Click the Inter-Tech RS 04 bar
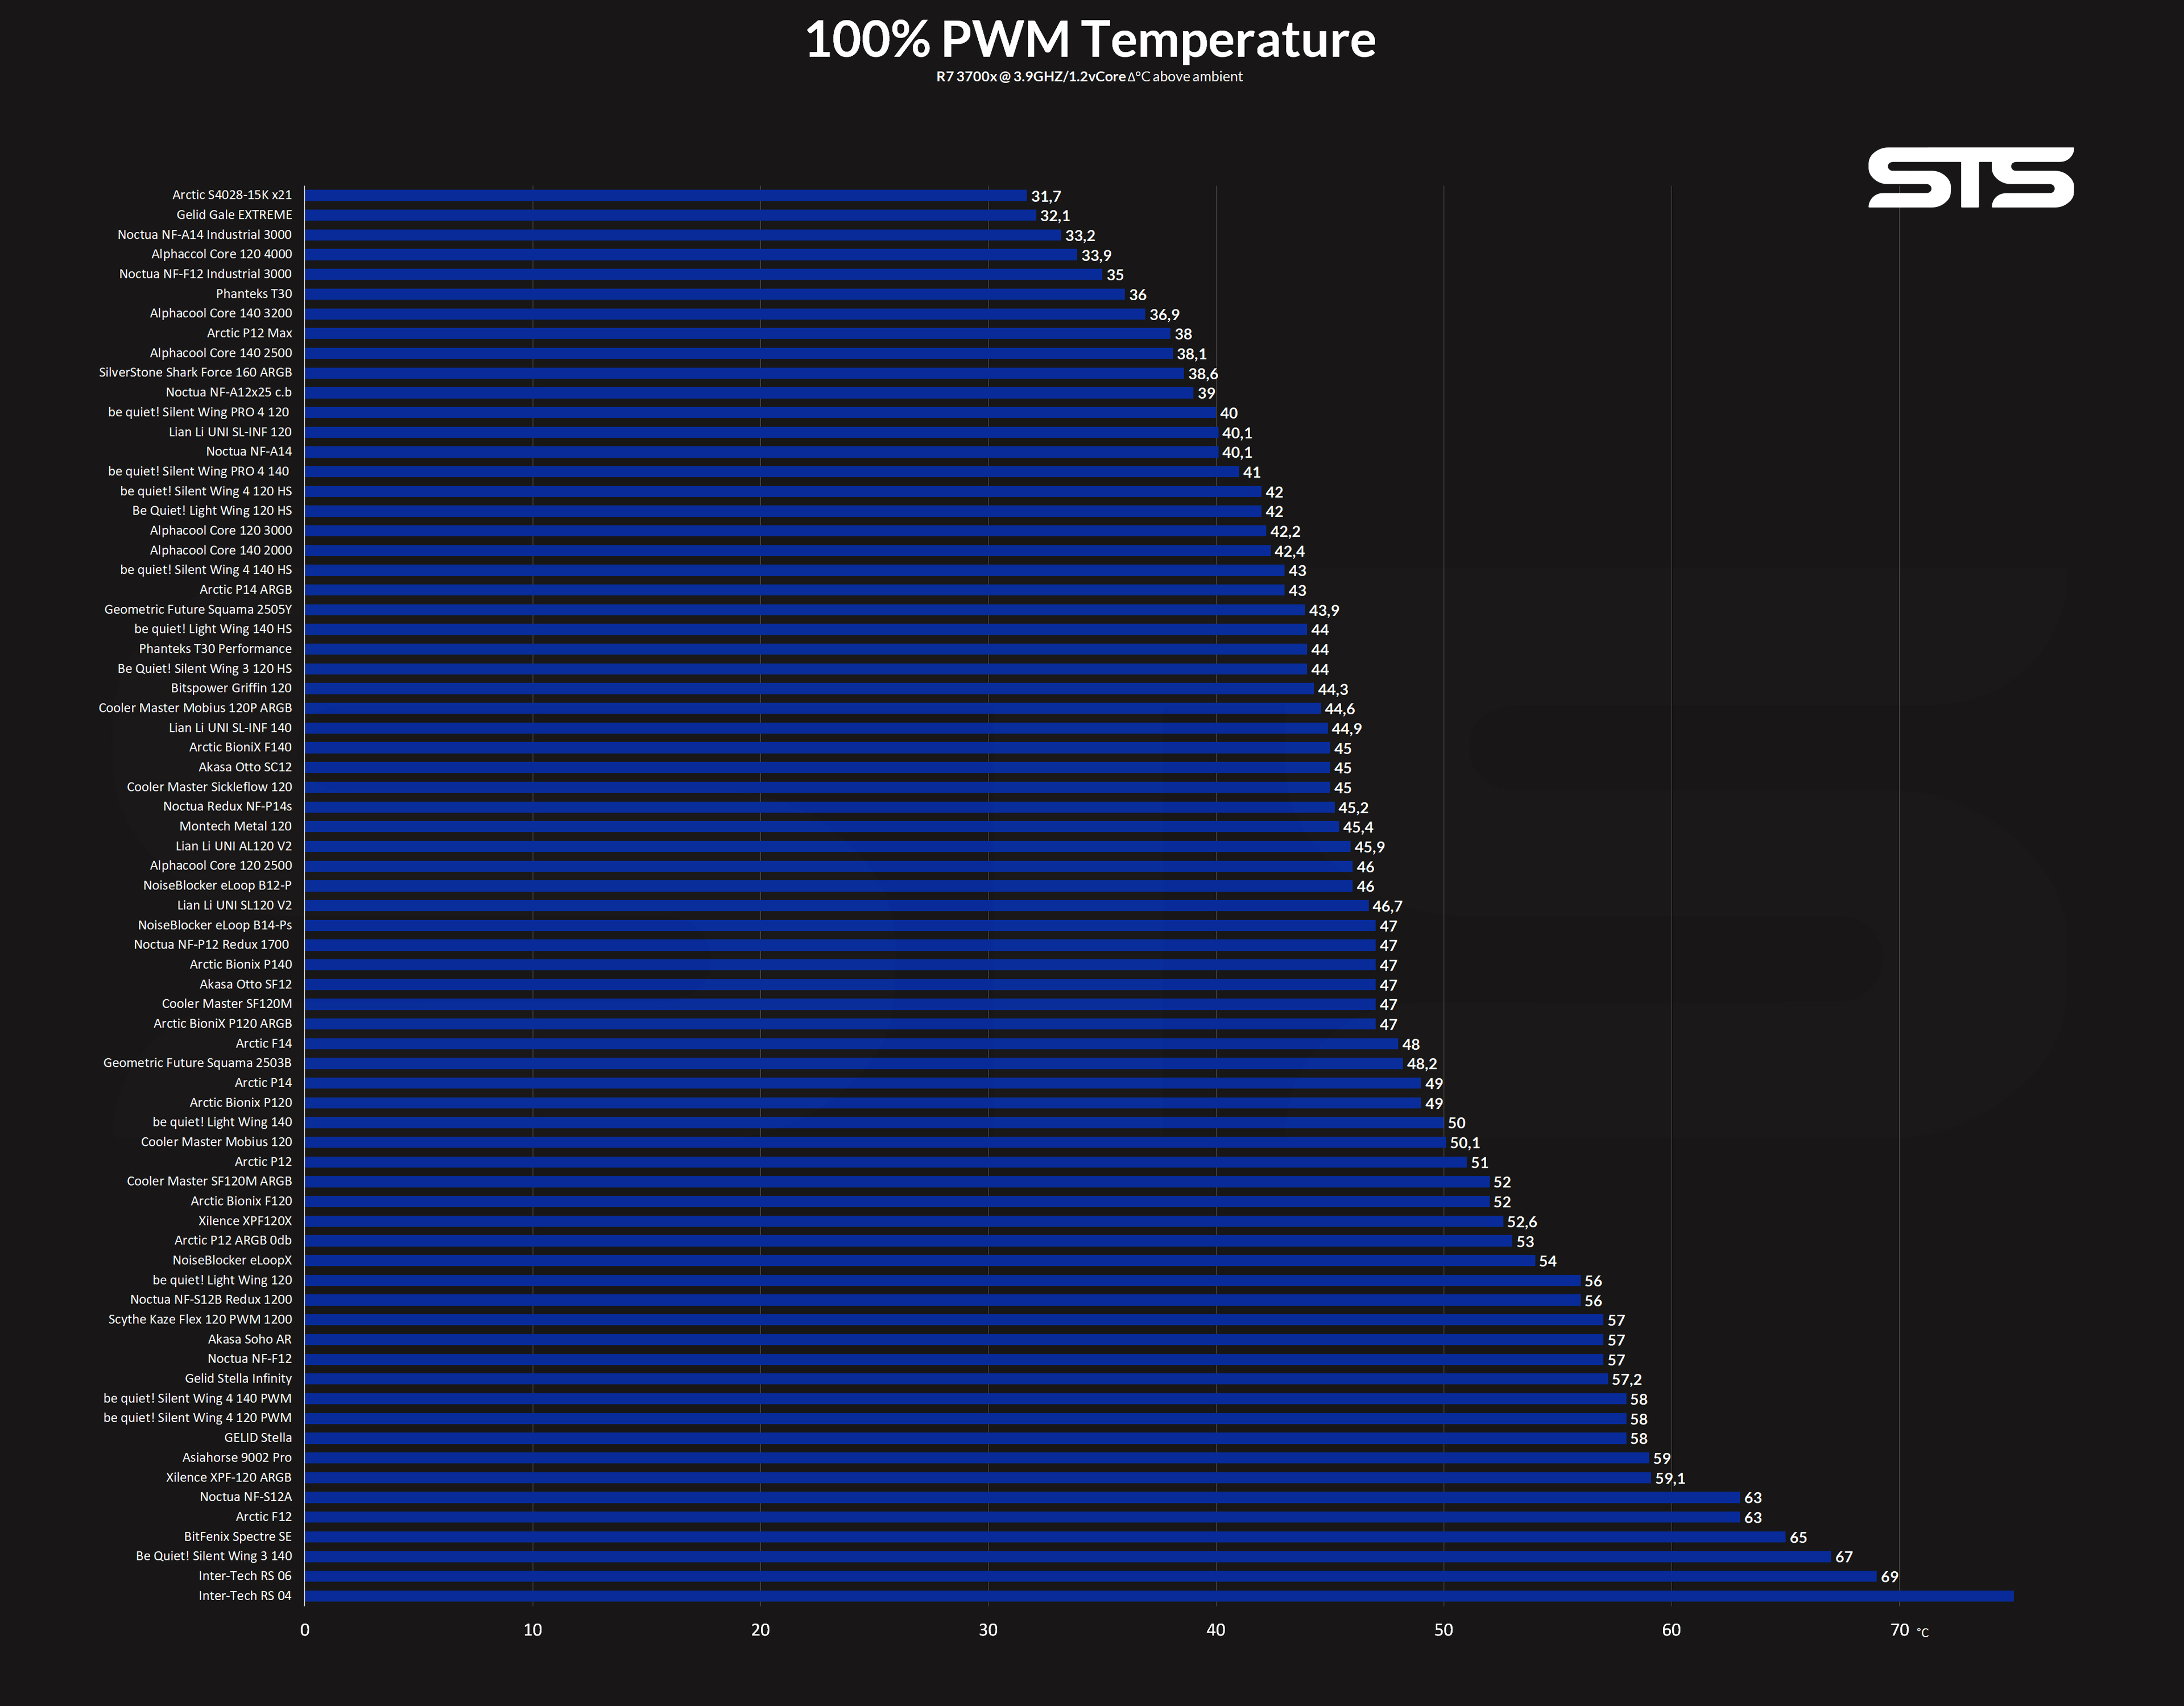The height and width of the screenshot is (1706, 2184). pos(1159,1596)
